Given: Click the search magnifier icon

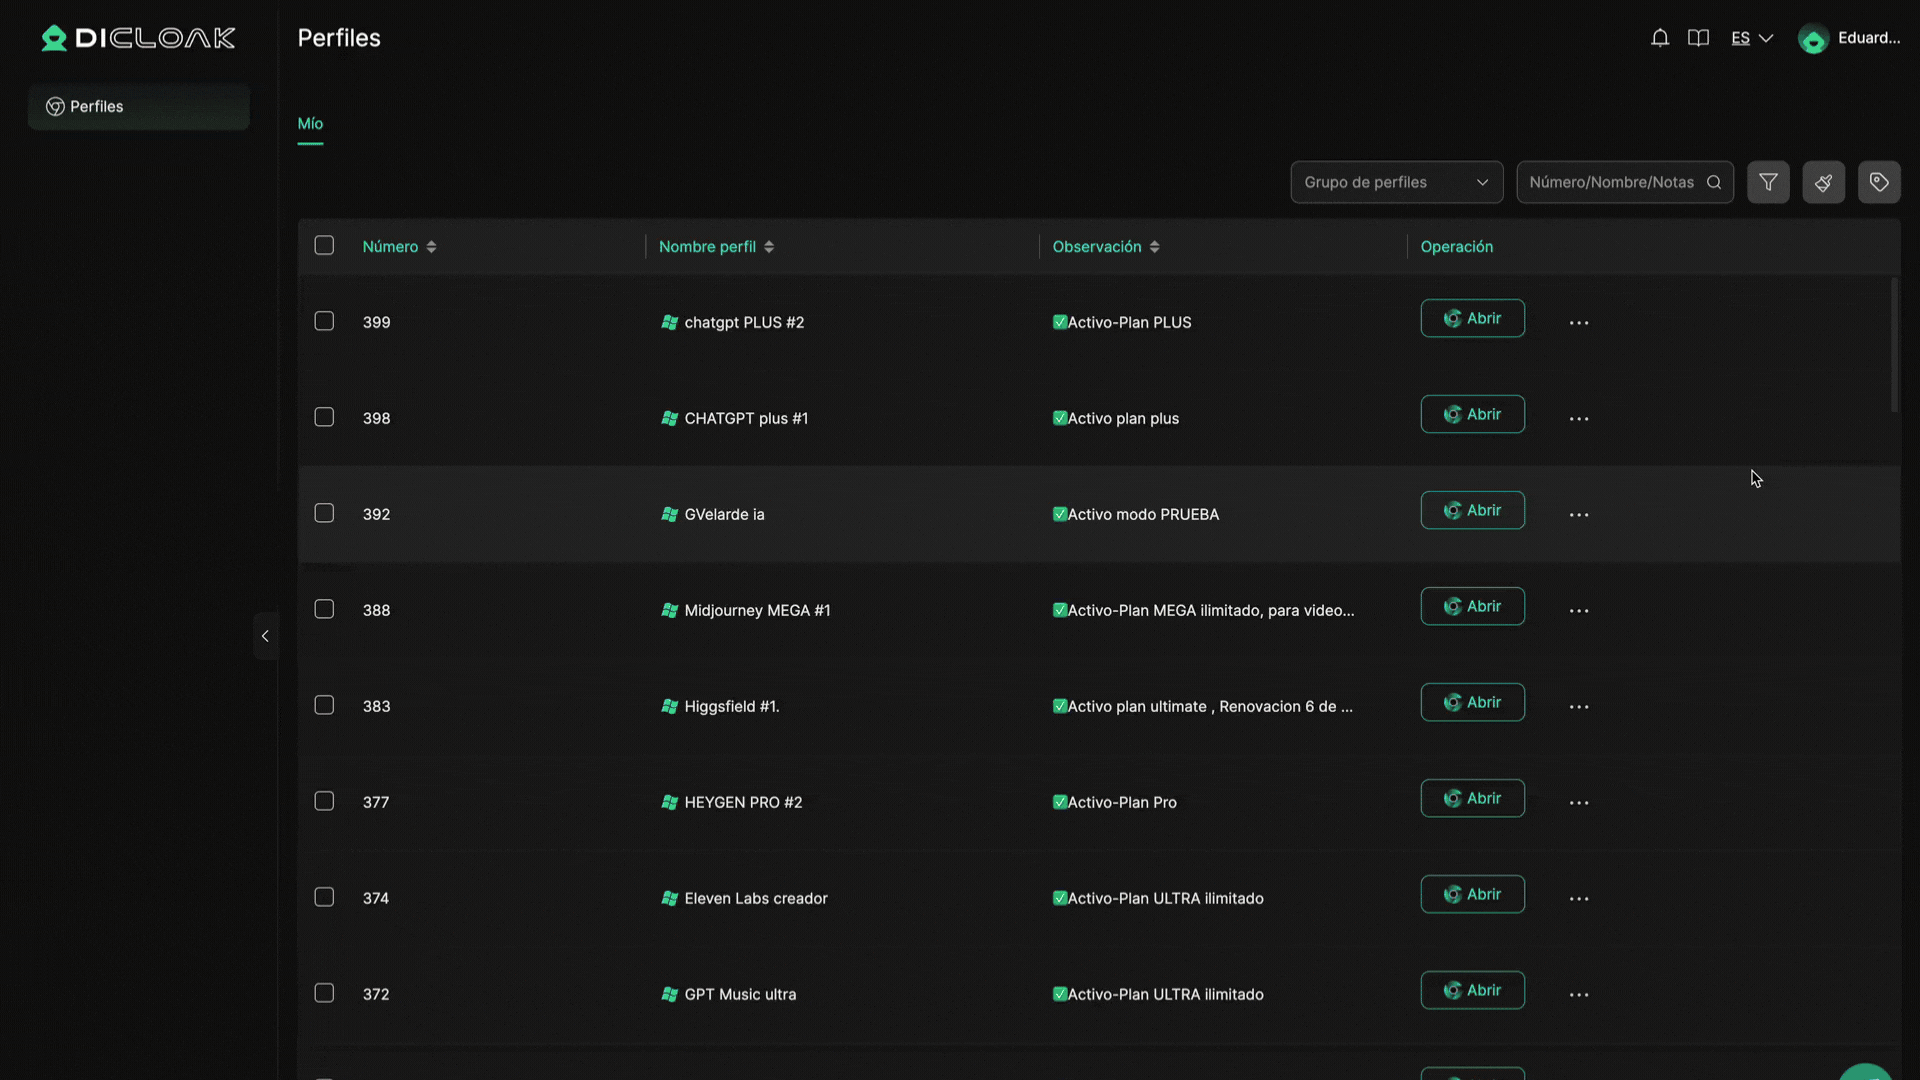Looking at the screenshot, I should point(1714,182).
